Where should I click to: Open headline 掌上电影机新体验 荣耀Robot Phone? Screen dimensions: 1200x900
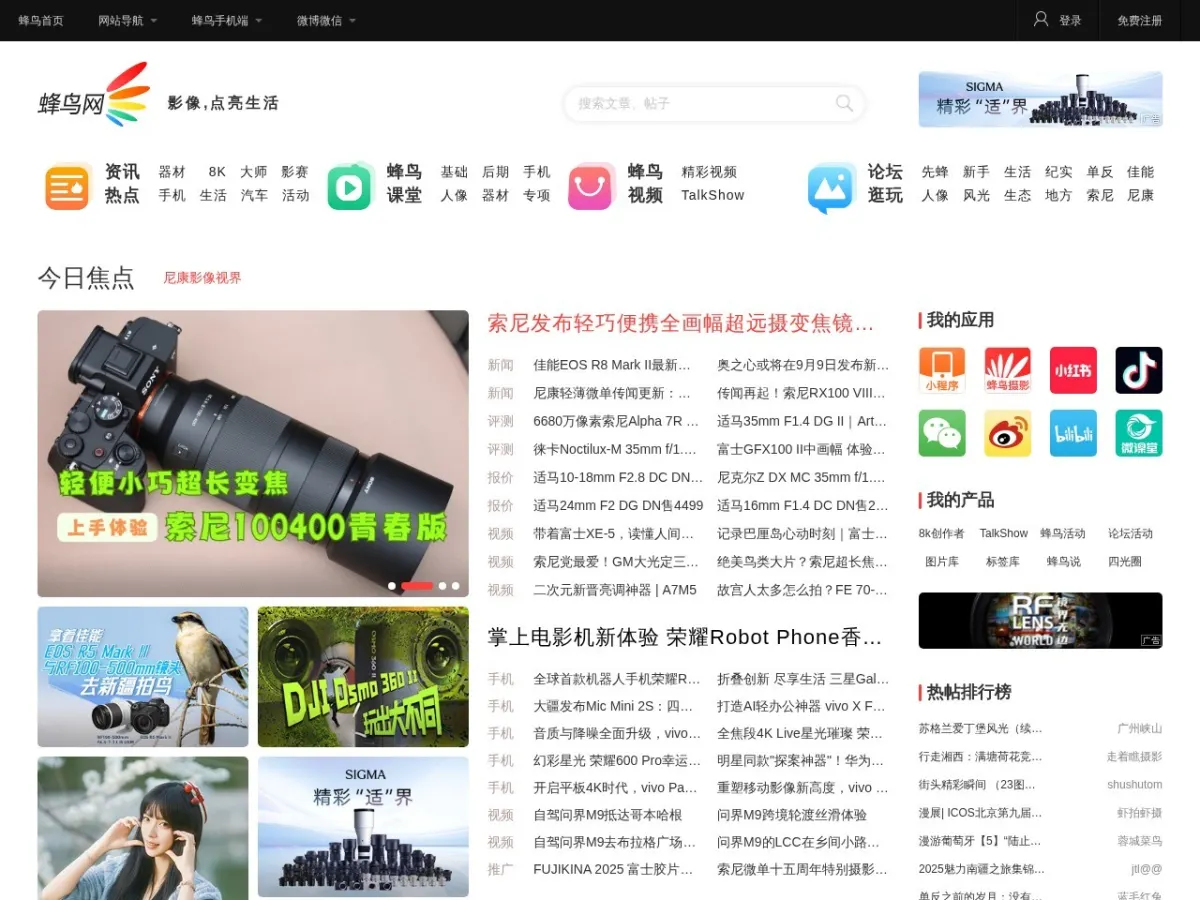(685, 637)
